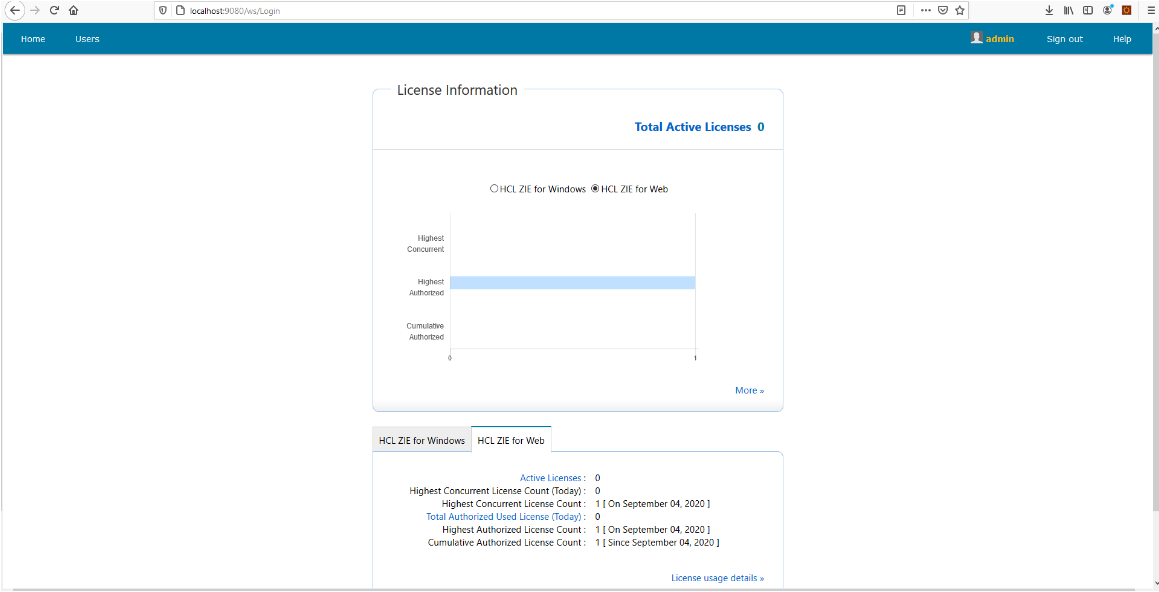Click the Total Authorized Used License (Today) link

tap(503, 517)
